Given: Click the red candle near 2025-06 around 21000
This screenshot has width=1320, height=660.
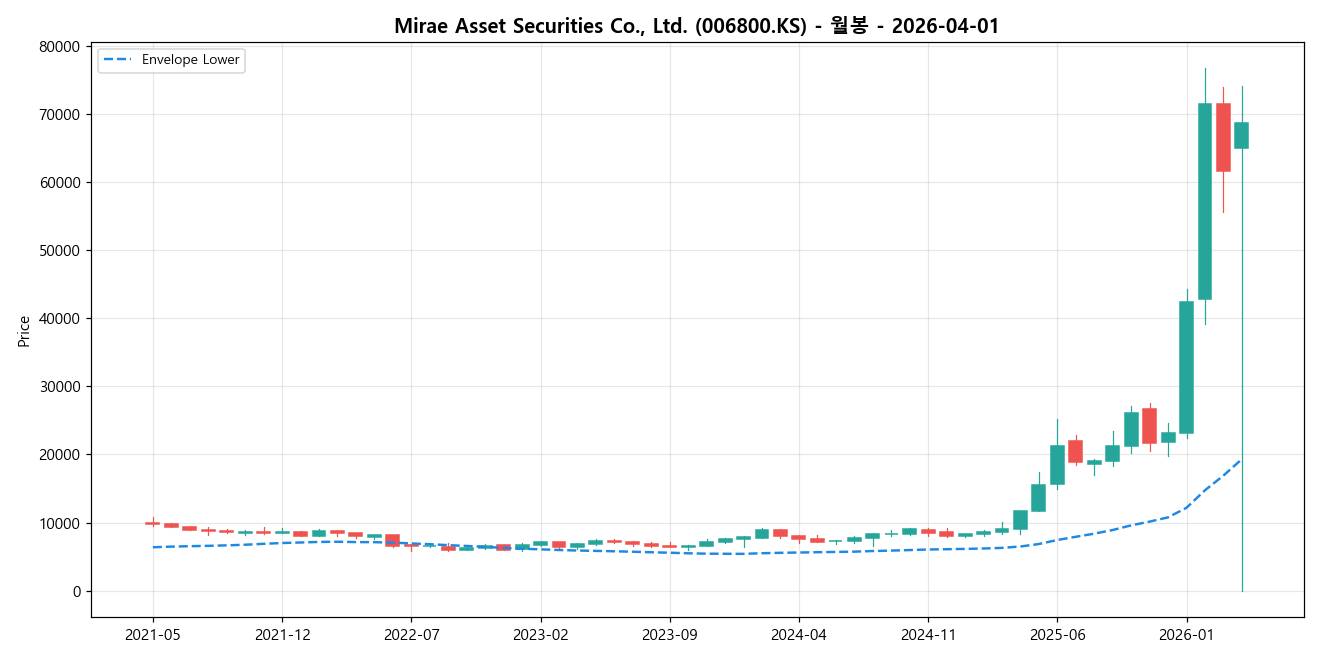Looking at the screenshot, I should (1075, 450).
